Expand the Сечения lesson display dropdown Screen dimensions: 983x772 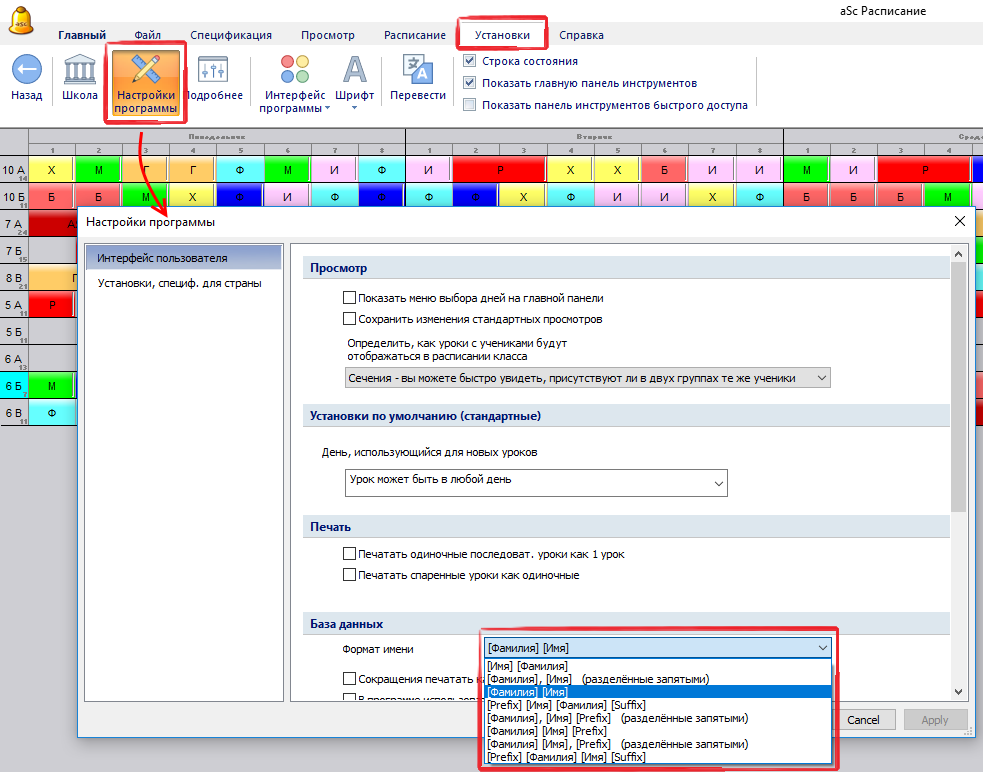[x=587, y=378]
